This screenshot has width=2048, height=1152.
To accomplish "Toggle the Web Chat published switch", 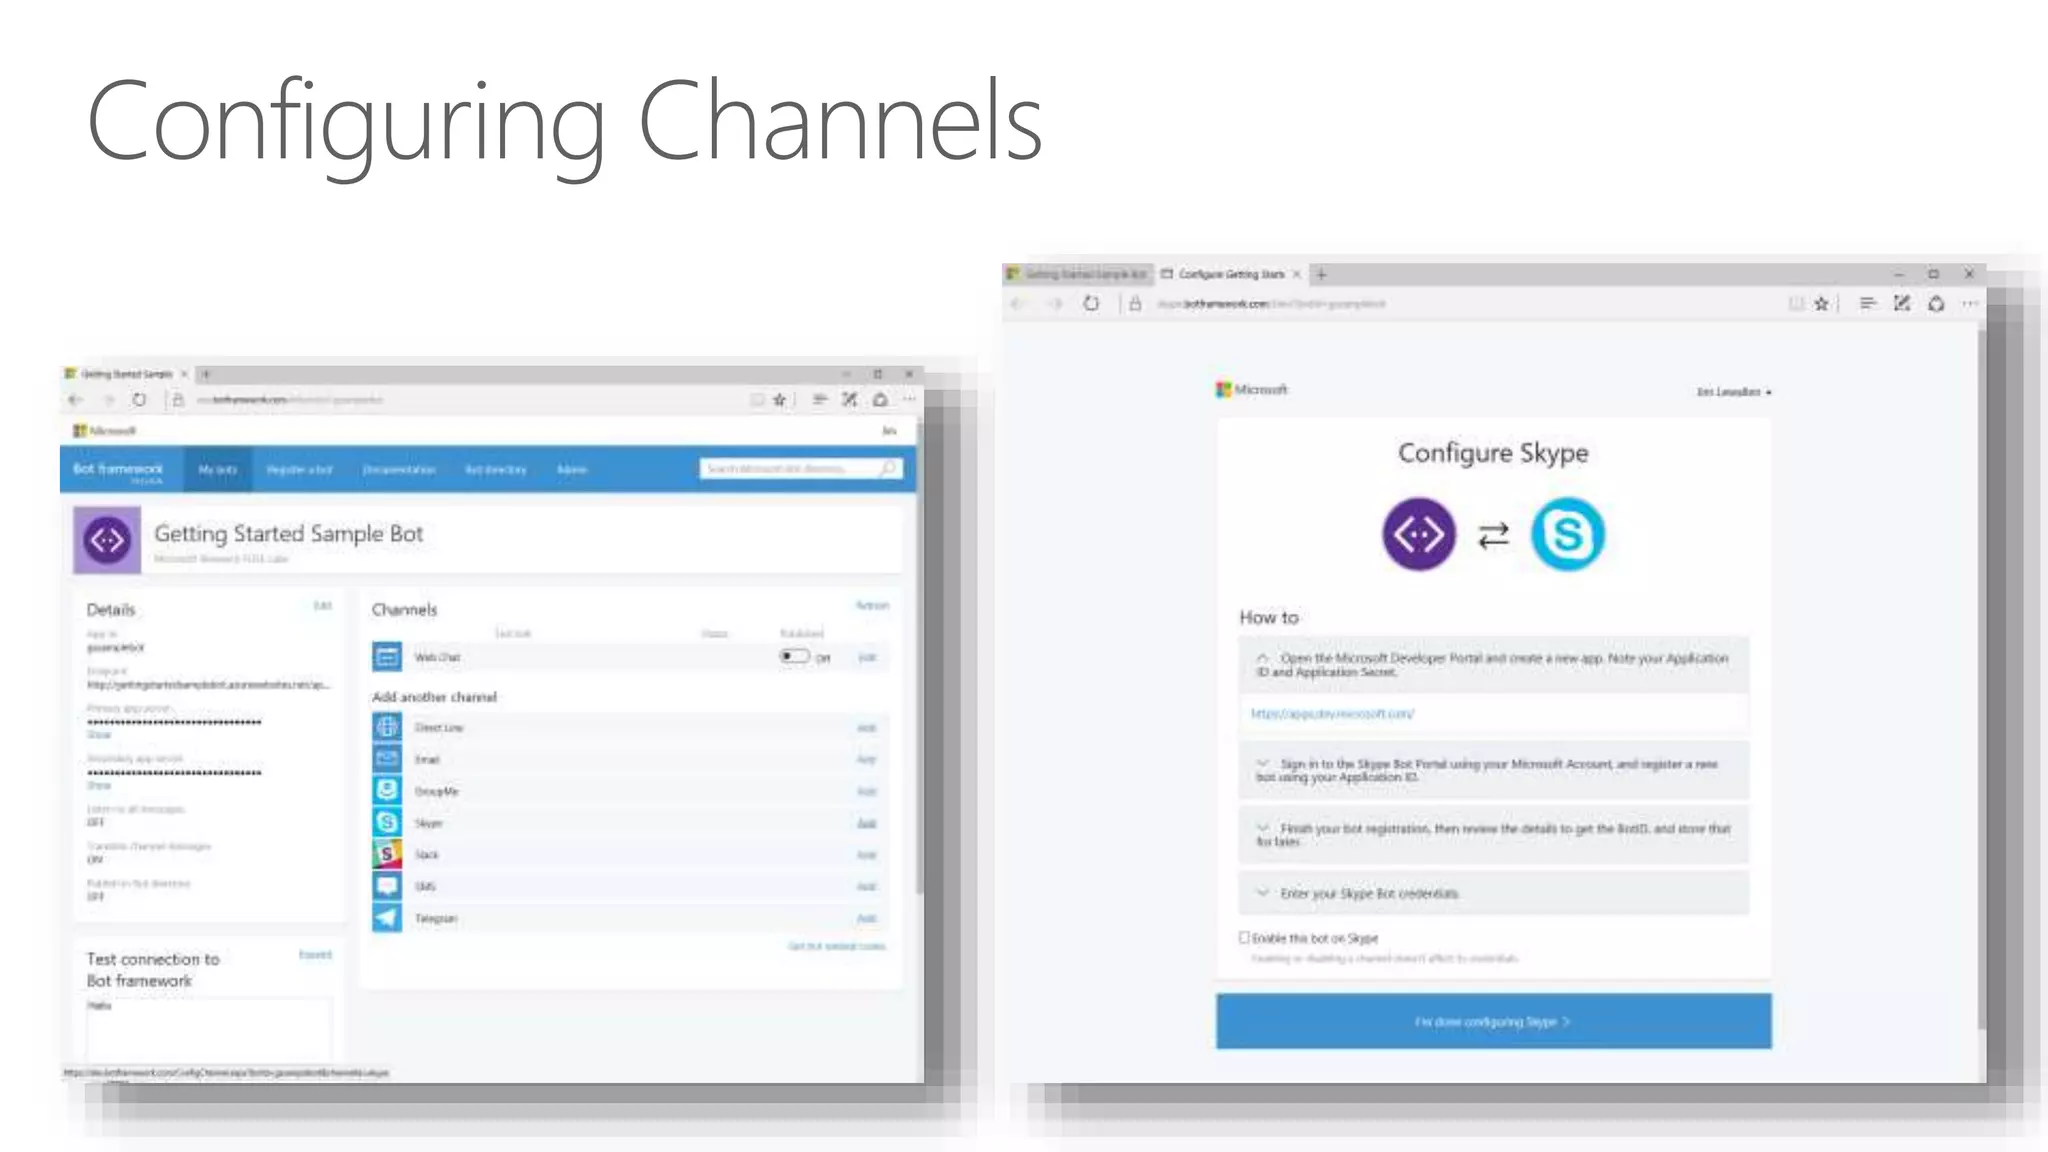I will pos(794,656).
